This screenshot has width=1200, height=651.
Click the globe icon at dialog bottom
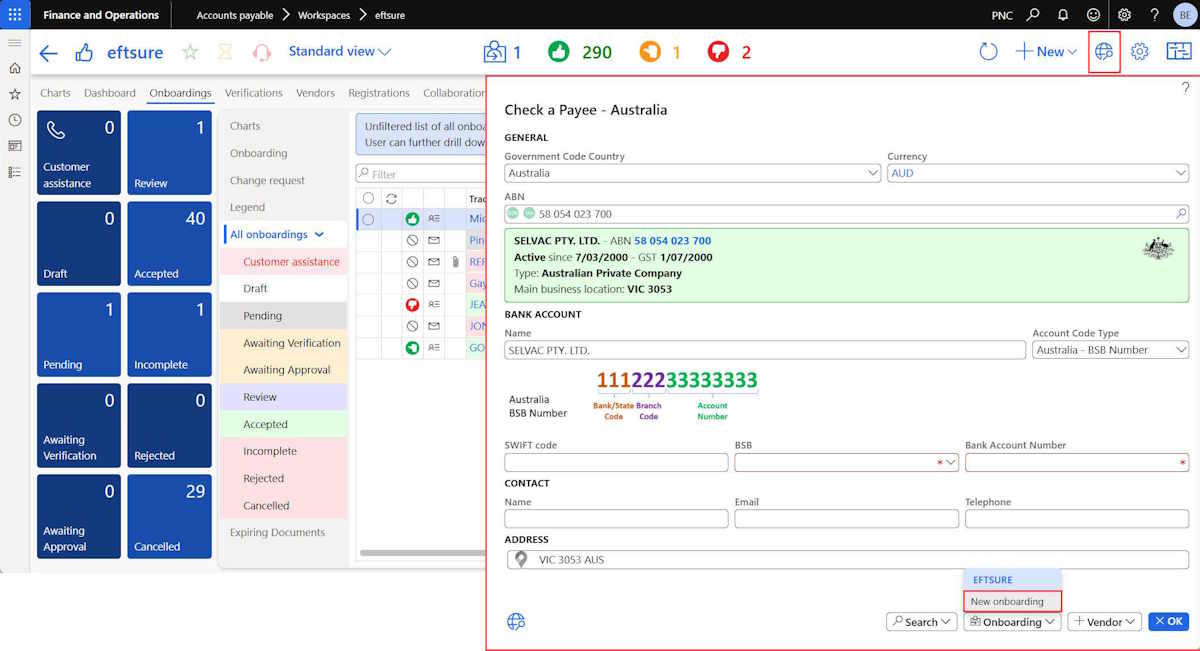point(516,622)
